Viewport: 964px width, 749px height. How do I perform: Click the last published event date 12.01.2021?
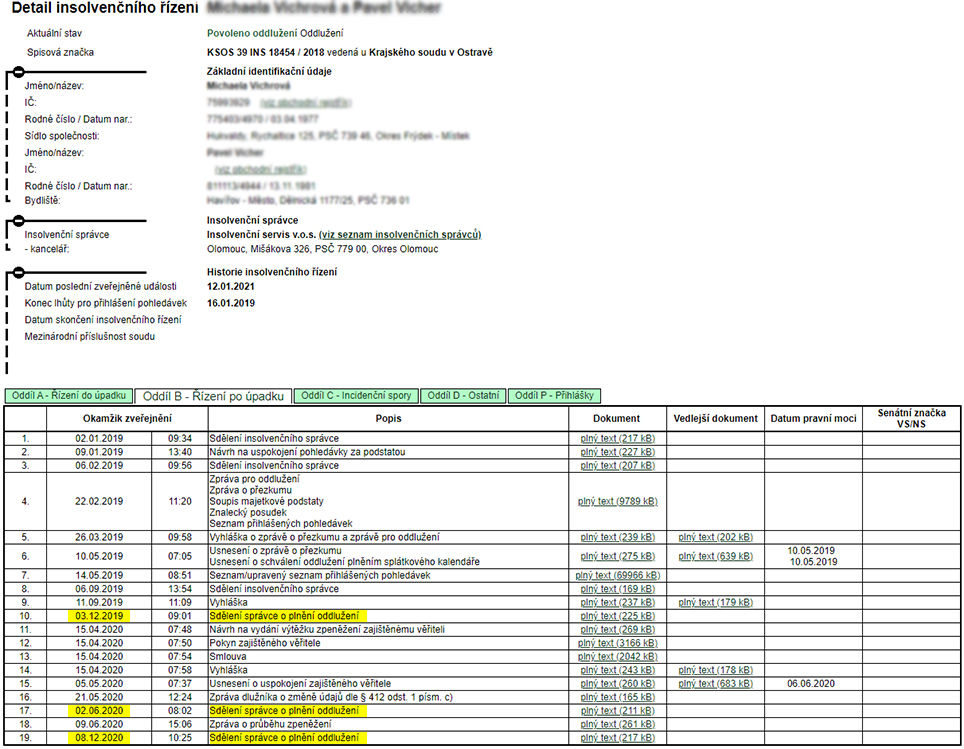pyautogui.click(x=231, y=286)
